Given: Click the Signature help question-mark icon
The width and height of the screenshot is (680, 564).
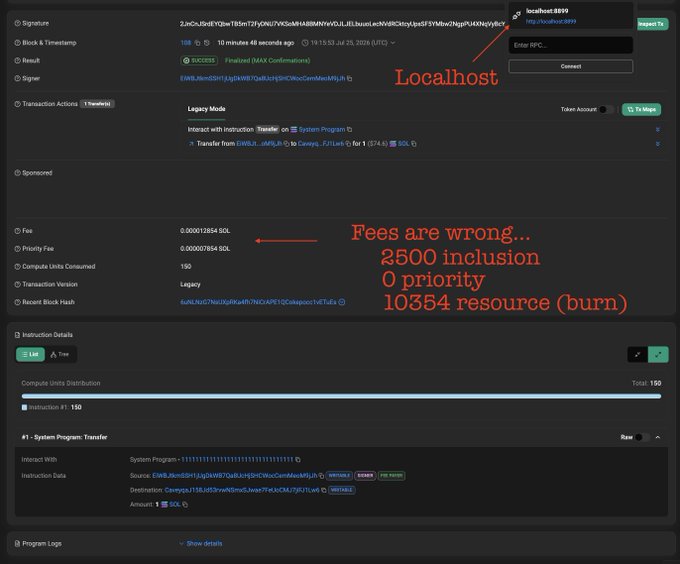Looking at the screenshot, I should click(x=17, y=23).
